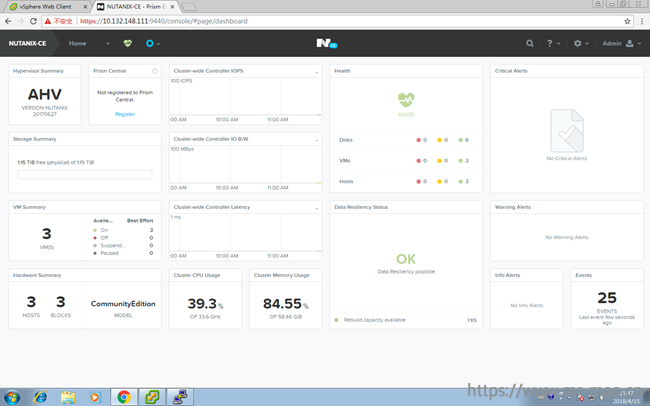The height and width of the screenshot is (406, 650).
Task: Click the No Critical Alerts document icon
Action: pos(567,131)
